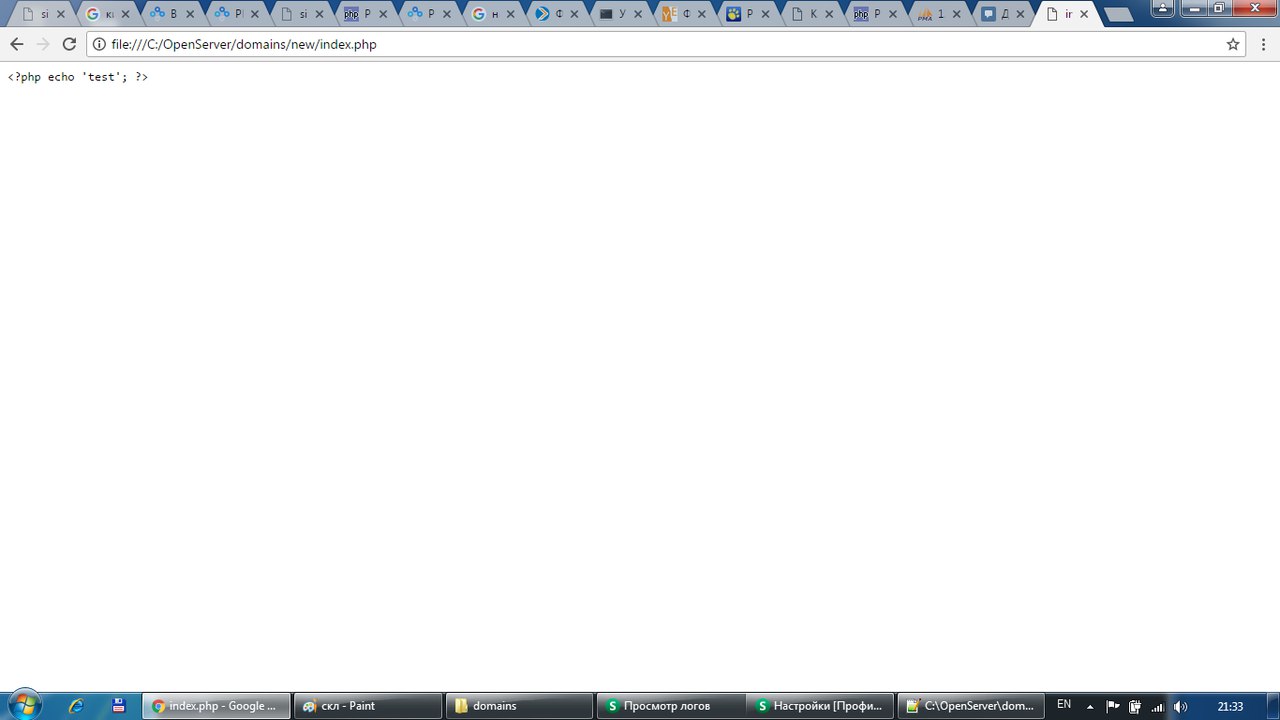Viewport: 1280px width, 720px height.
Task: Open the C:\OpenServer editor window from taskbar
Action: tap(972, 706)
